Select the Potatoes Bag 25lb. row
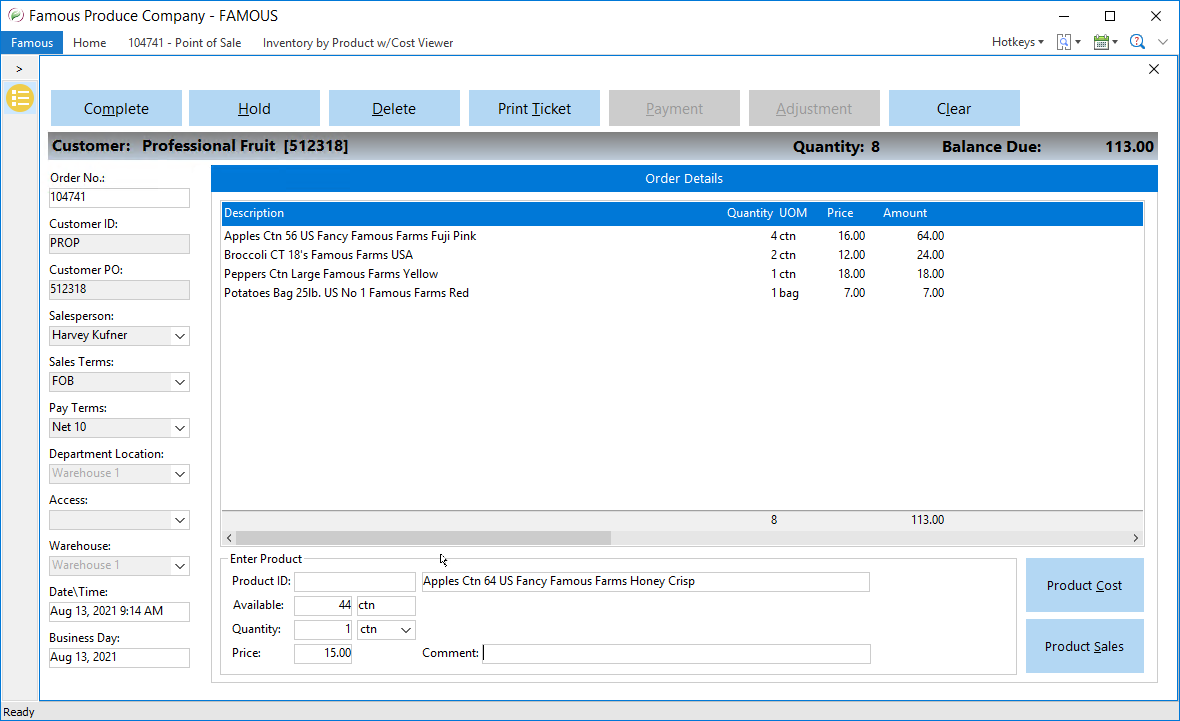 click(x=682, y=293)
